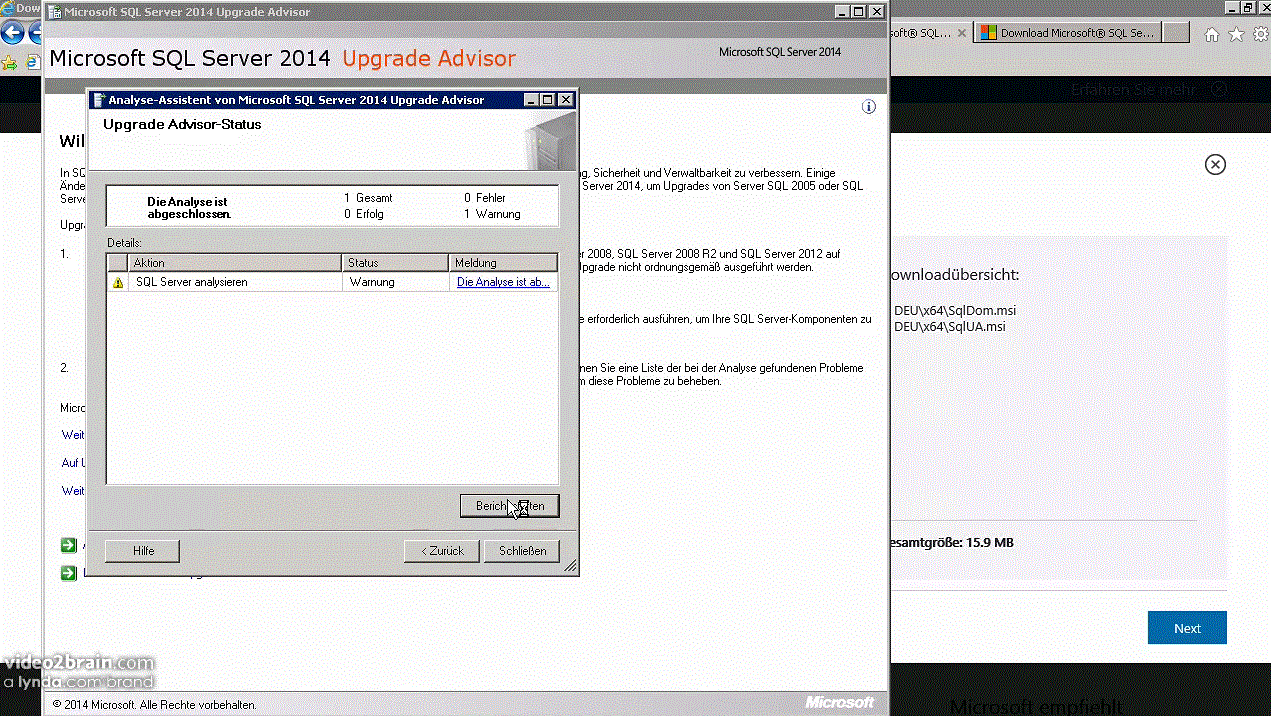Sort by the Status column header
1271x716 pixels.
click(395, 263)
